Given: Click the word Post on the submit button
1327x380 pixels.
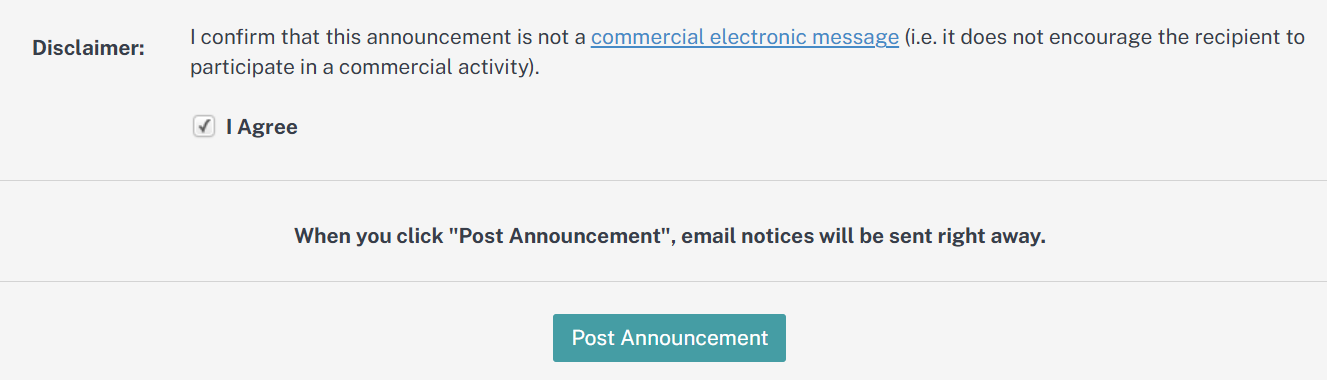Looking at the screenshot, I should point(593,338).
